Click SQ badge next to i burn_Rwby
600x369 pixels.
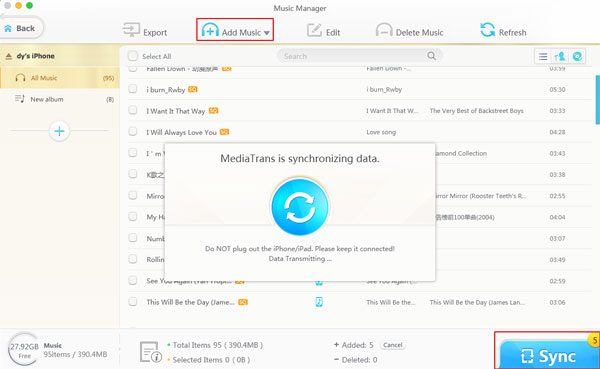coord(193,89)
